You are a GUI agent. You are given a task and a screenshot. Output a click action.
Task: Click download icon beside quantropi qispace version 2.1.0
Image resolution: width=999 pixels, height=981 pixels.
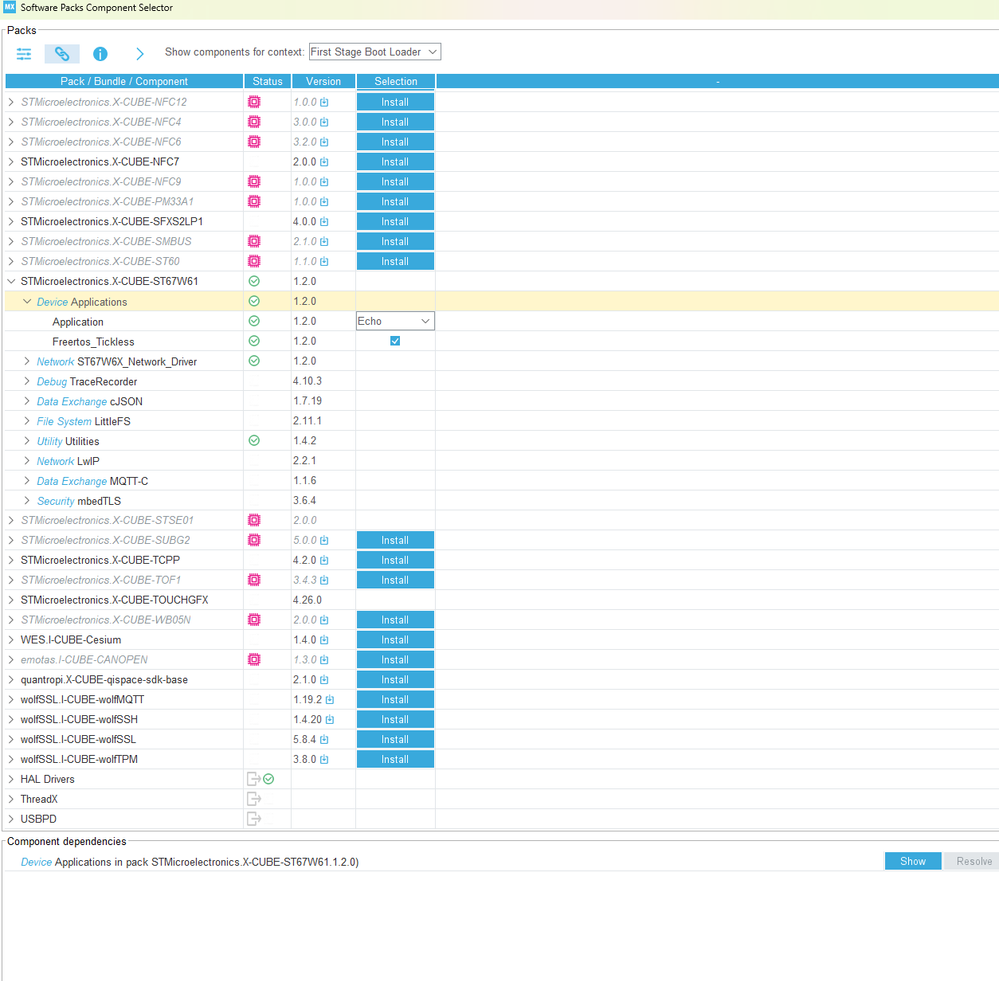point(324,680)
